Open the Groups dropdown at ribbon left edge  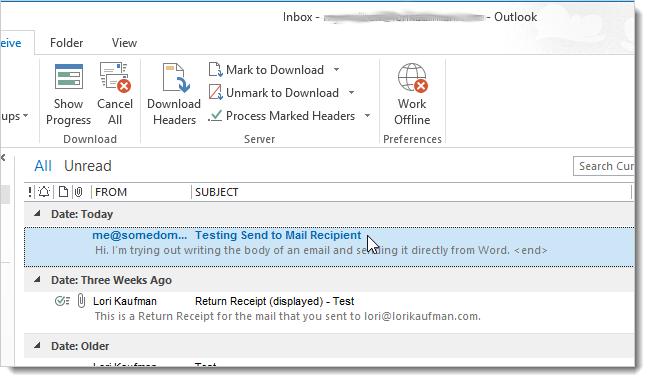pyautogui.click(x=15, y=116)
